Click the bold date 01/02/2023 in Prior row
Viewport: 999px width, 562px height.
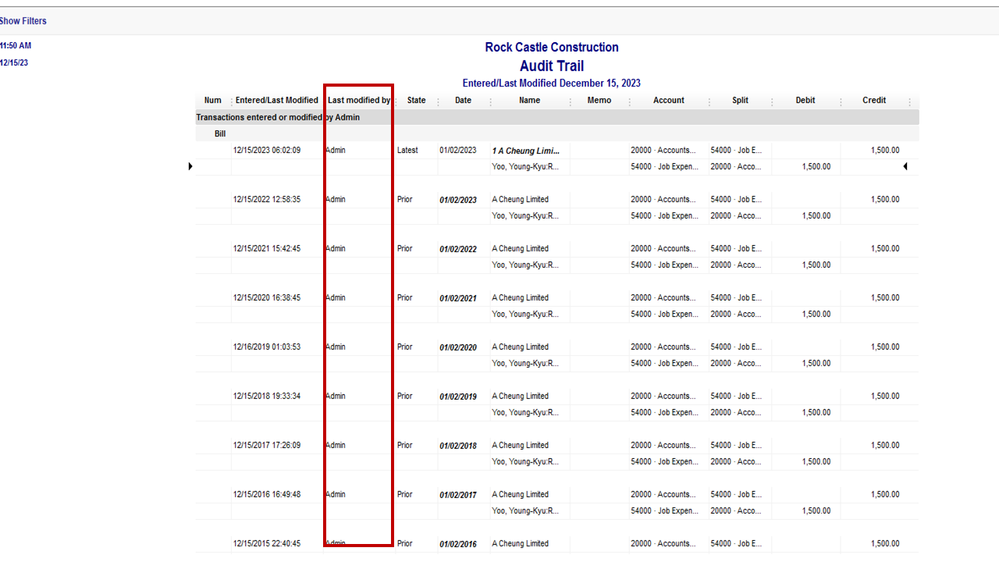457,200
